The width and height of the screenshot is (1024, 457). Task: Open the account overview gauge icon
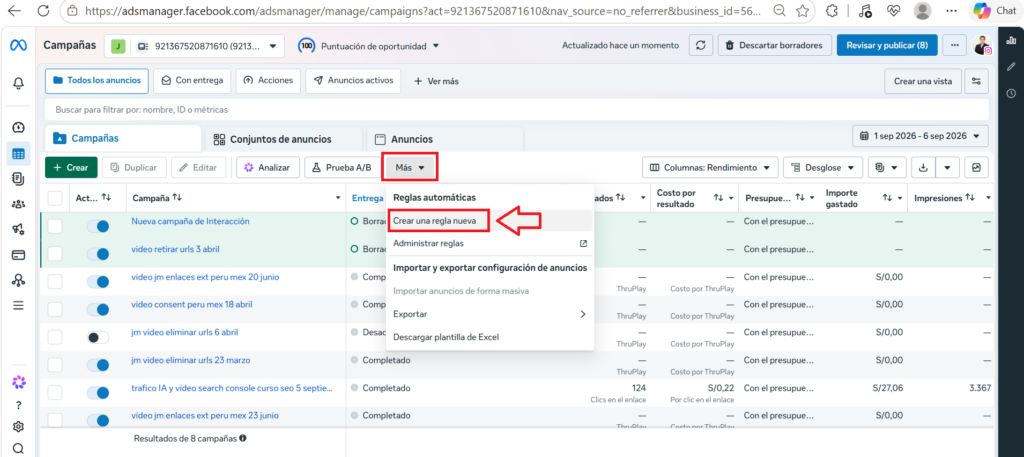pos(18,127)
